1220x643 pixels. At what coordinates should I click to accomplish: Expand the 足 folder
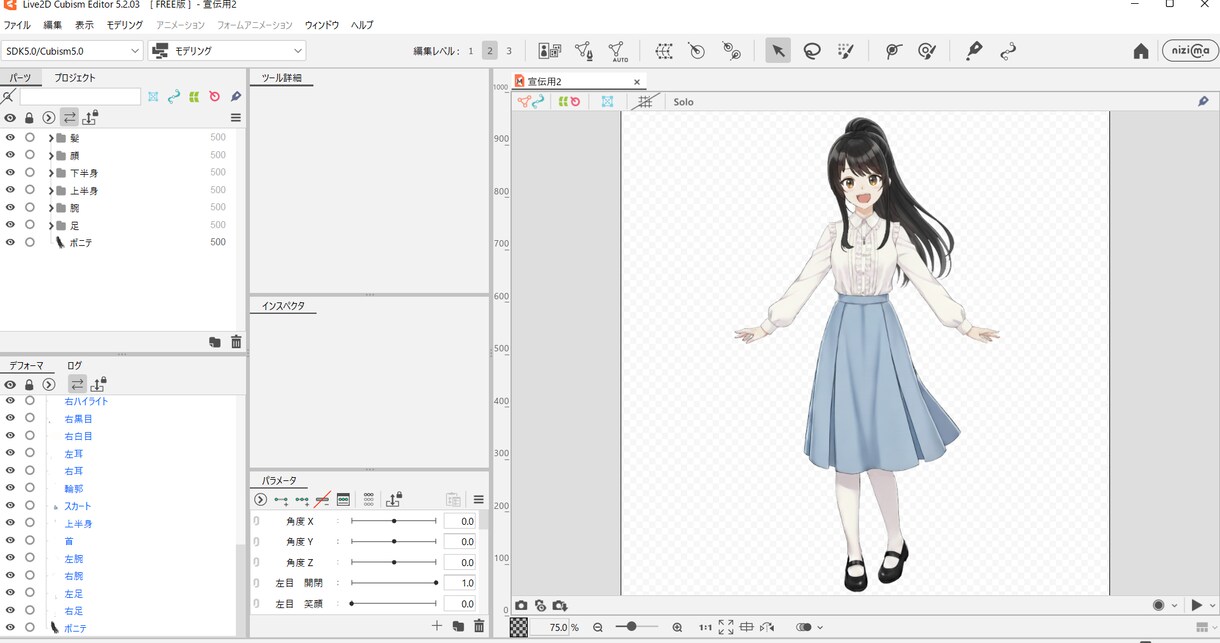pyautogui.click(x=51, y=225)
